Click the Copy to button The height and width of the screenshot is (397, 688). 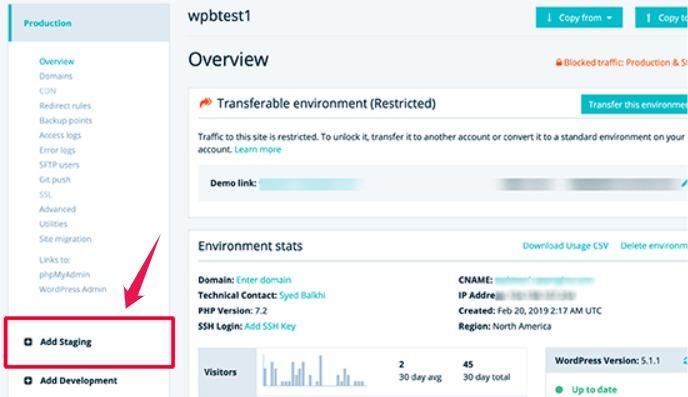point(662,18)
